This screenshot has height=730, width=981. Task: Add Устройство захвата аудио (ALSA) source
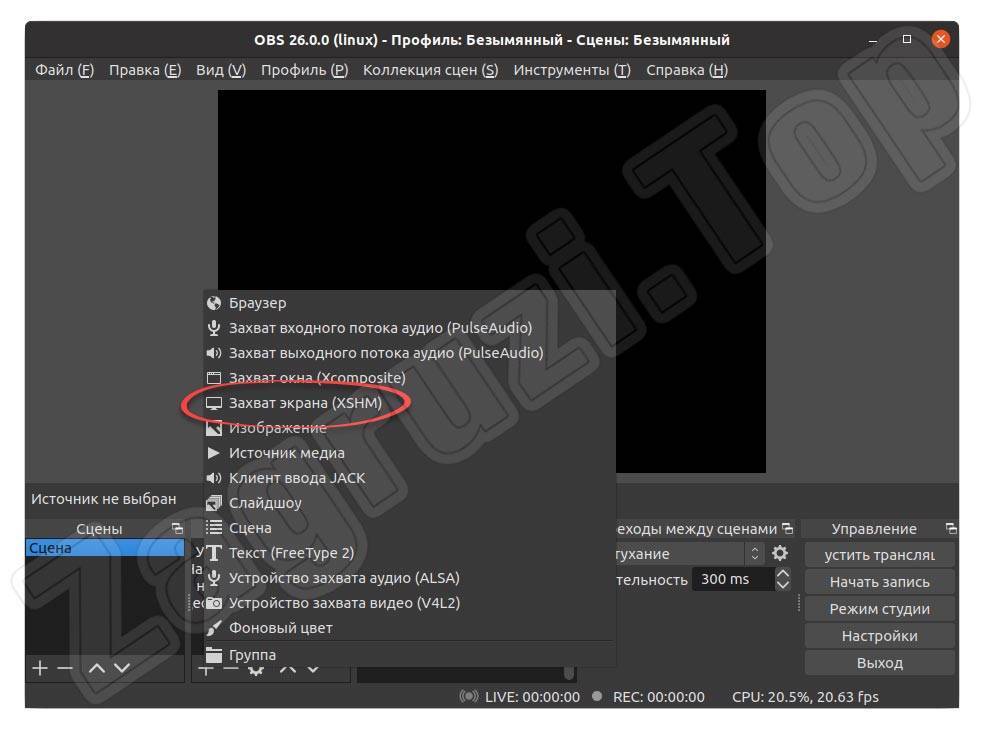coord(409,578)
